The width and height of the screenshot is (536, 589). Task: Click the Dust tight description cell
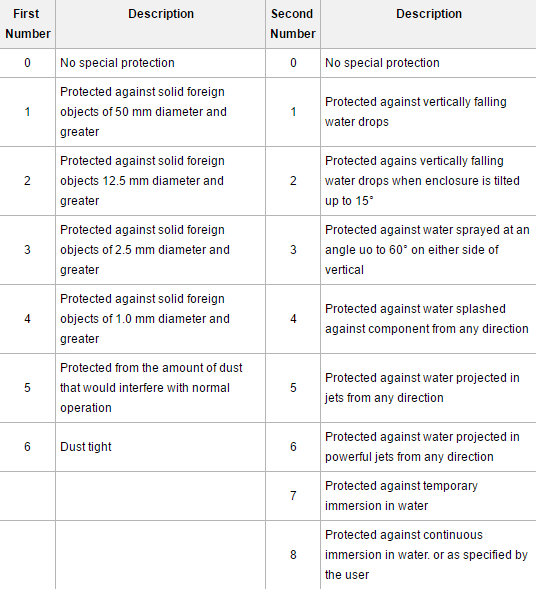click(x=161, y=447)
